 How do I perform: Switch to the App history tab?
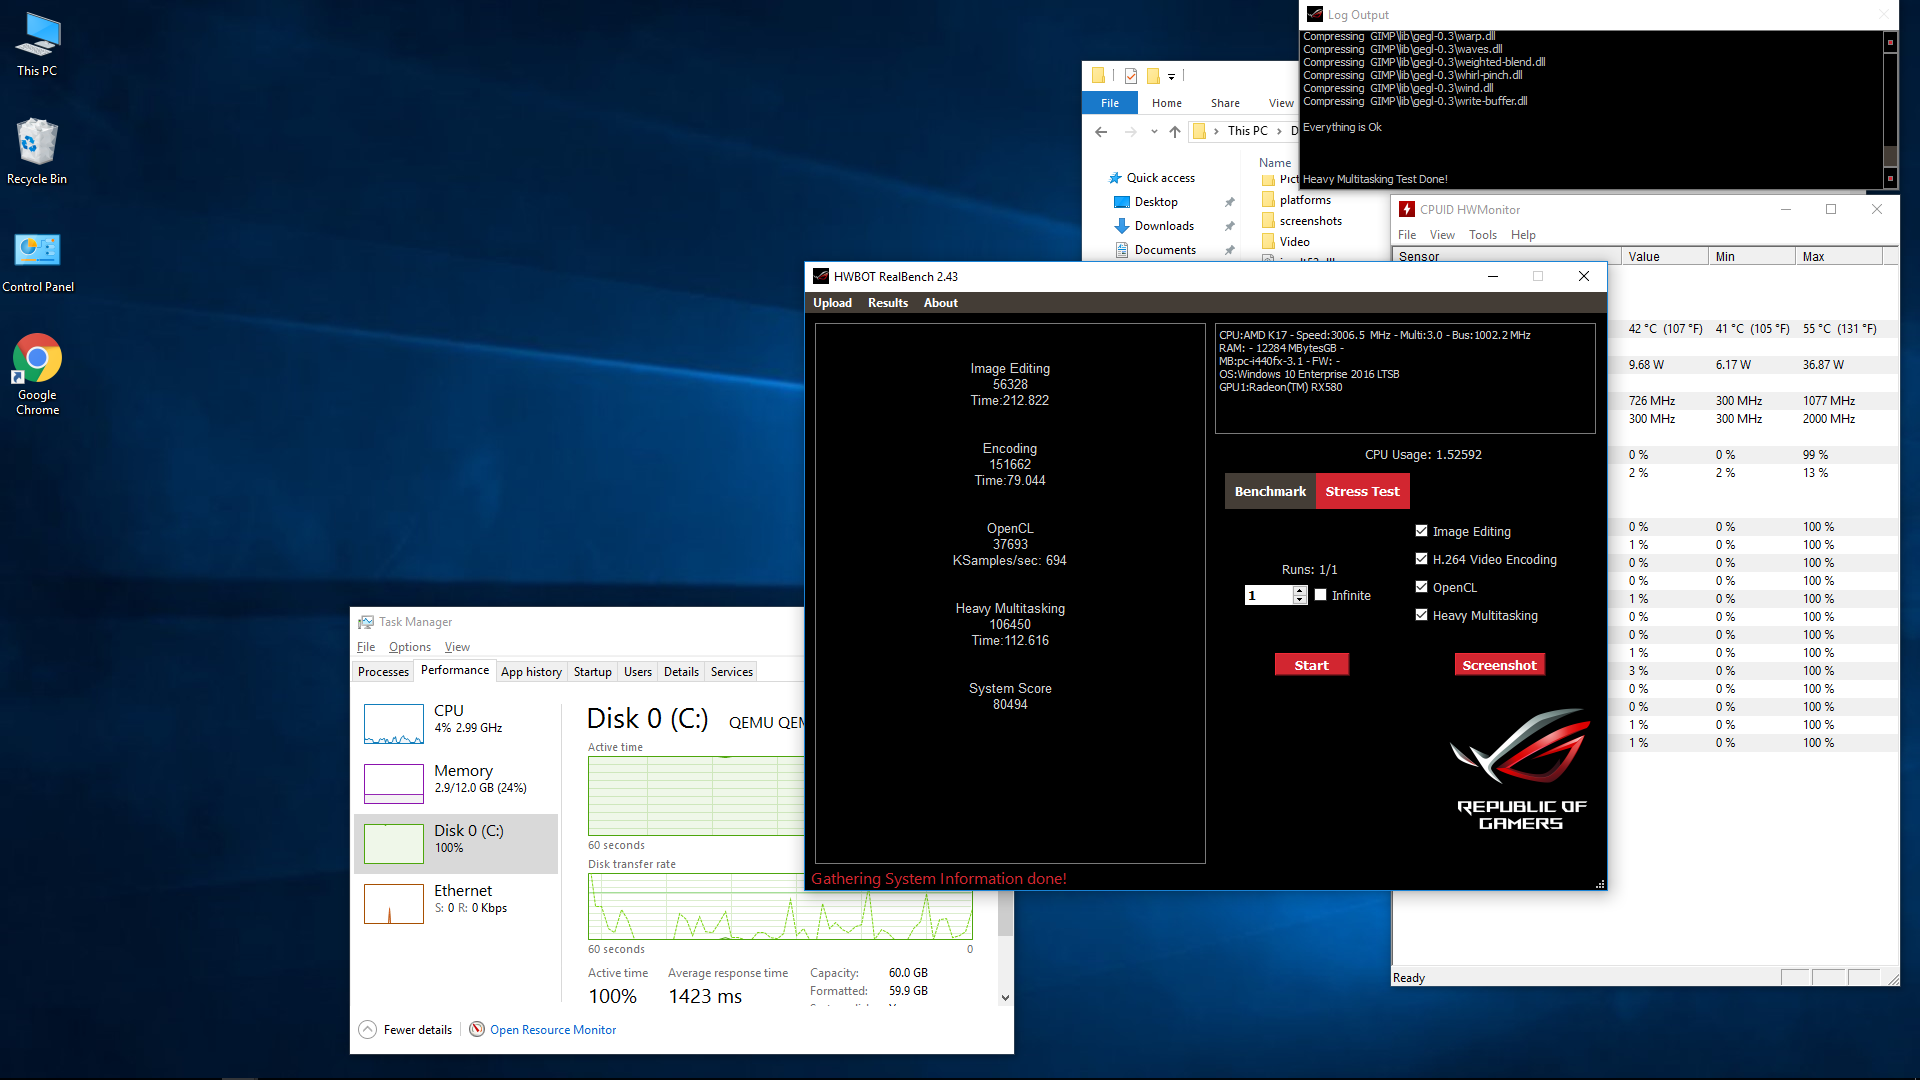click(531, 672)
